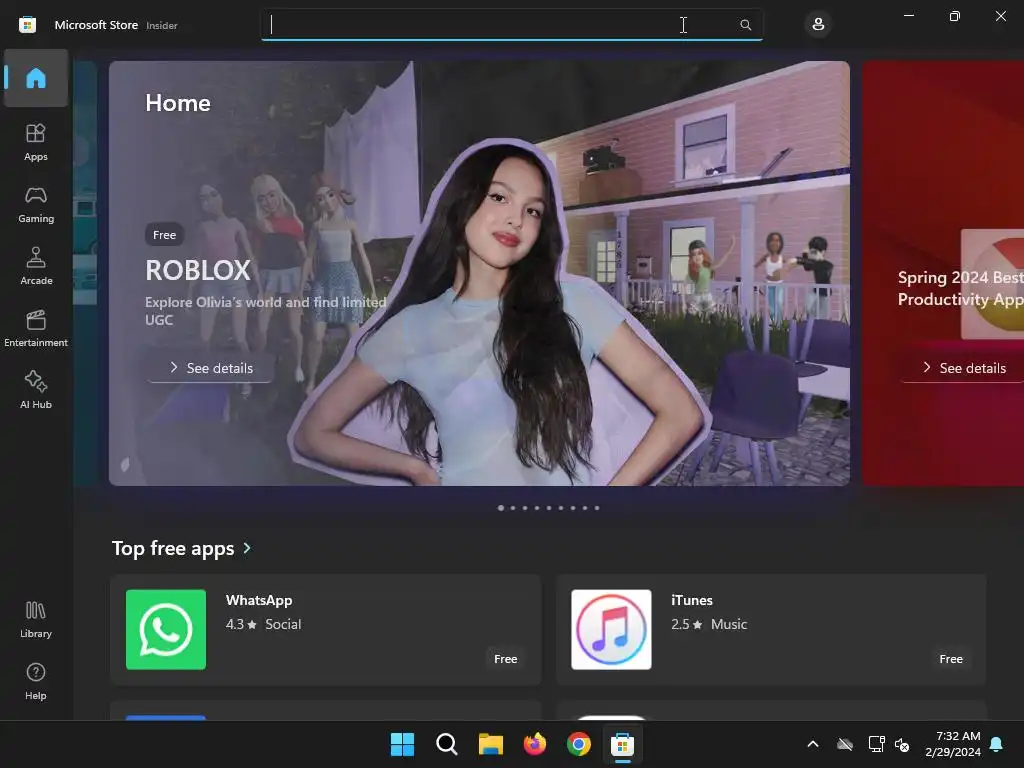
Task: Click the network display tray icon
Action: coord(876,744)
